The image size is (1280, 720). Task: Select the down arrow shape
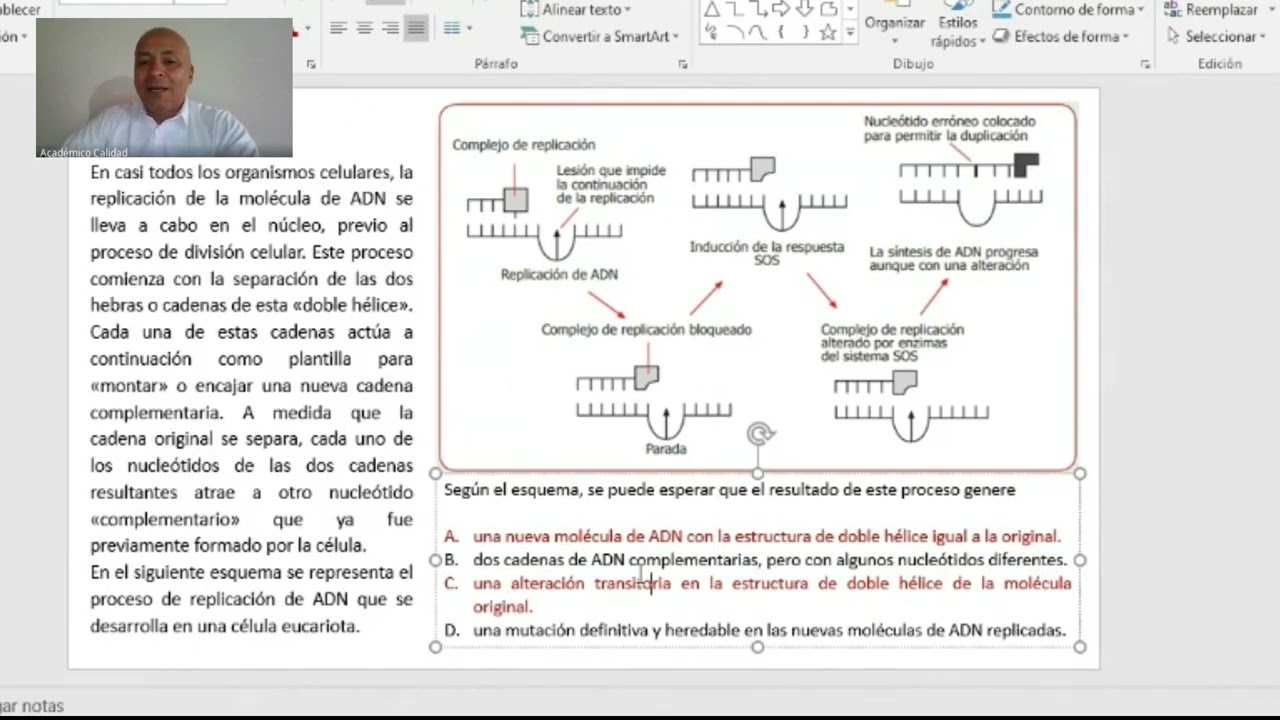pos(804,10)
